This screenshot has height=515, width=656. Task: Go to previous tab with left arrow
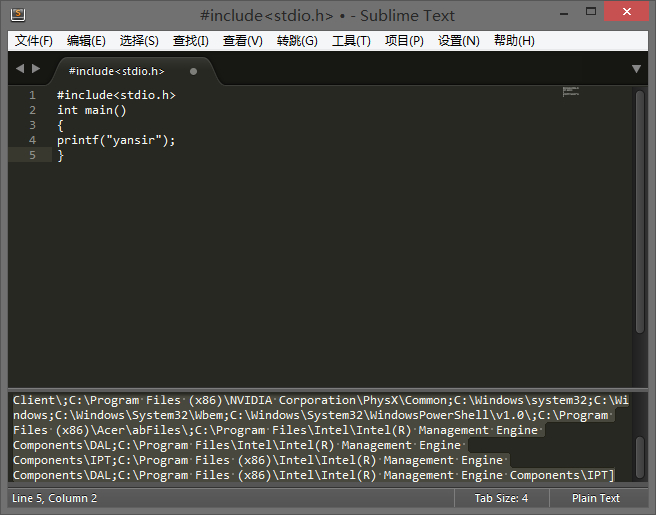click(20, 68)
